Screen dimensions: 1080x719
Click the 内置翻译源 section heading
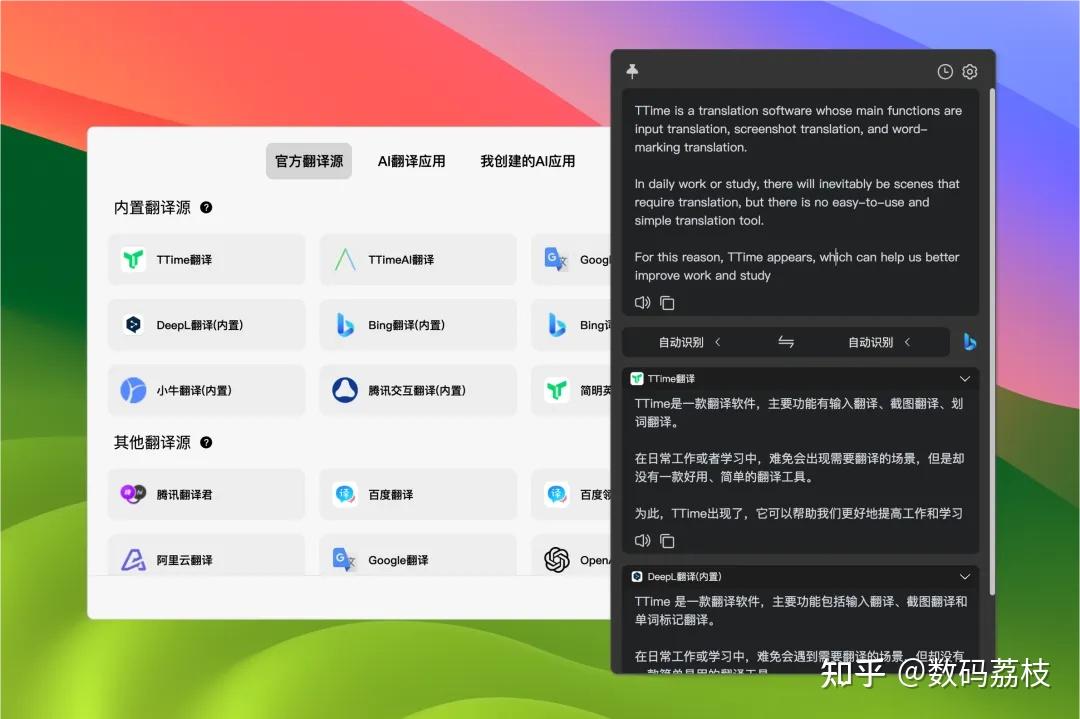click(152, 207)
